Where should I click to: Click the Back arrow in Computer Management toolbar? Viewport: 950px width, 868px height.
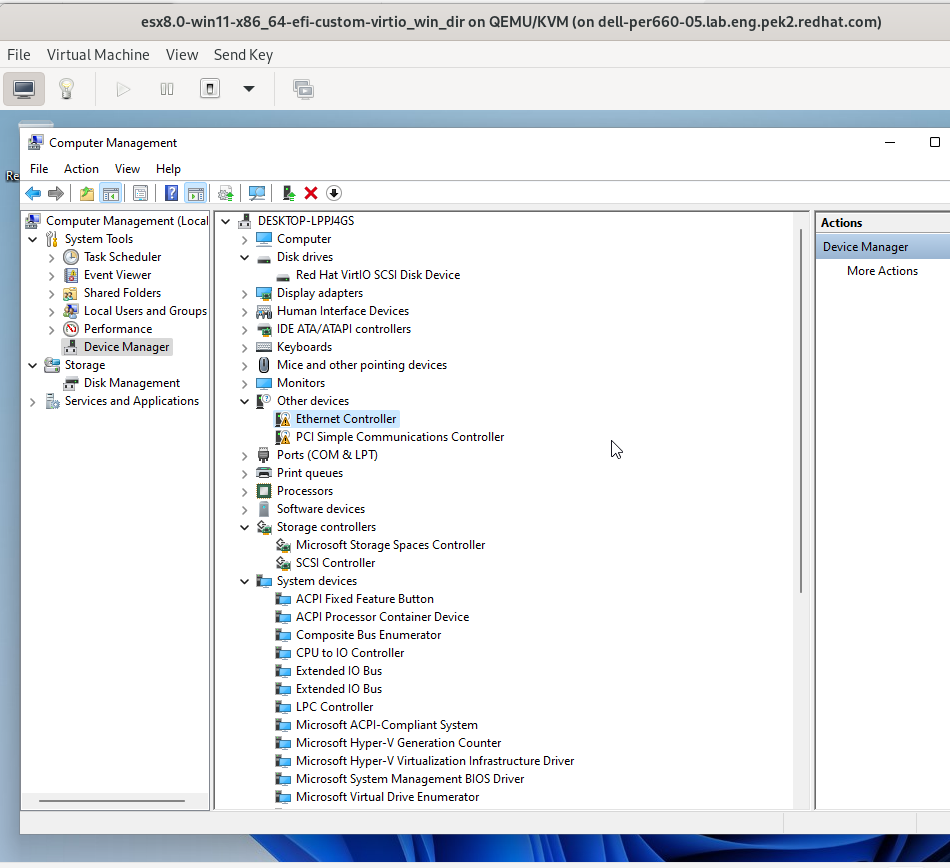coord(33,193)
